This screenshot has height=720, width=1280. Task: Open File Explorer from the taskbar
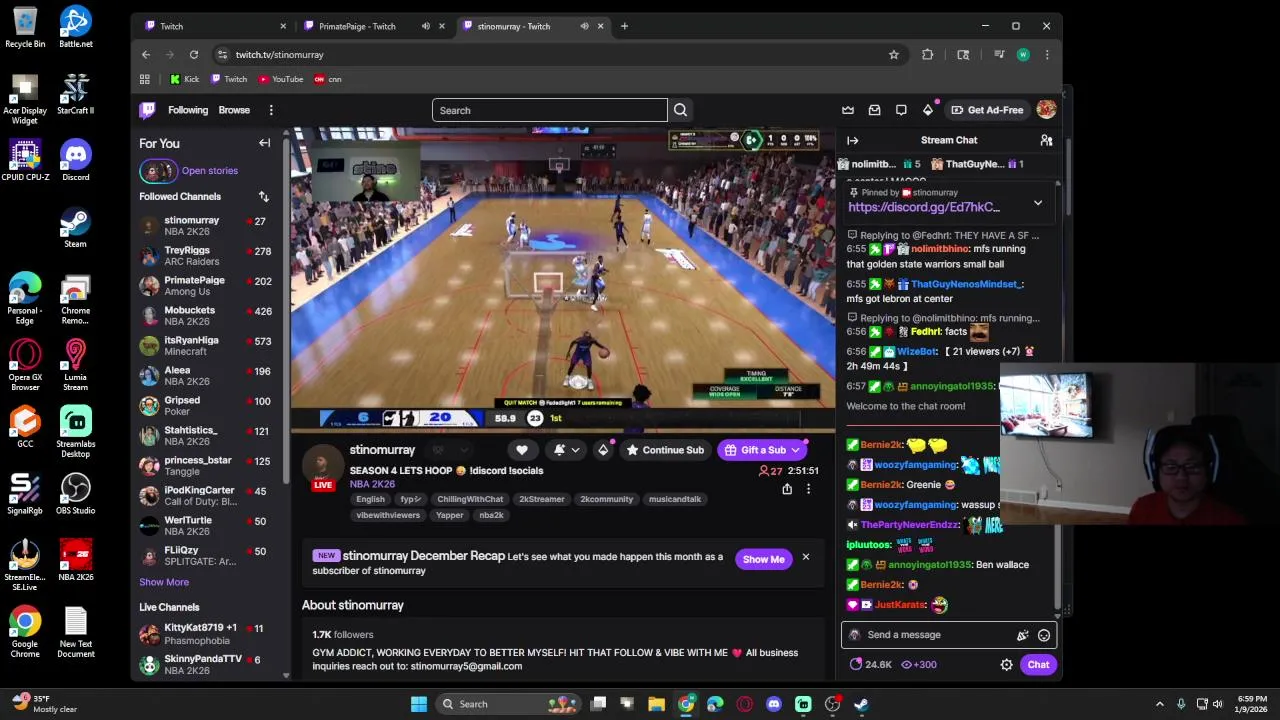pos(657,704)
